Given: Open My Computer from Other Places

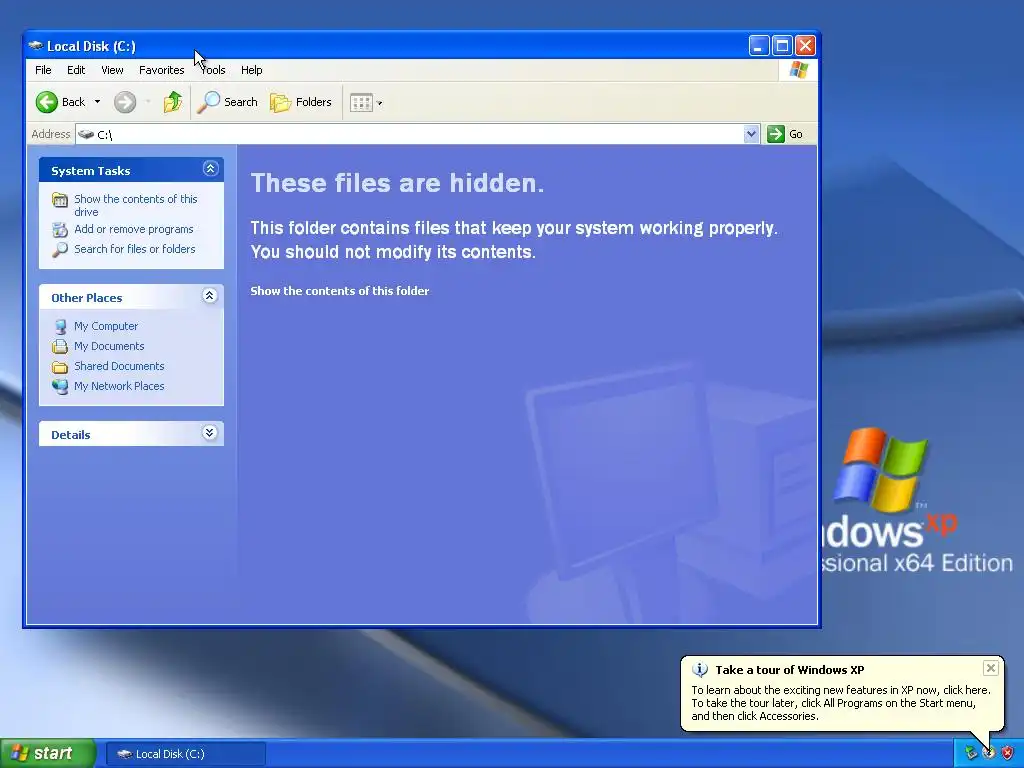Looking at the screenshot, I should (x=106, y=326).
